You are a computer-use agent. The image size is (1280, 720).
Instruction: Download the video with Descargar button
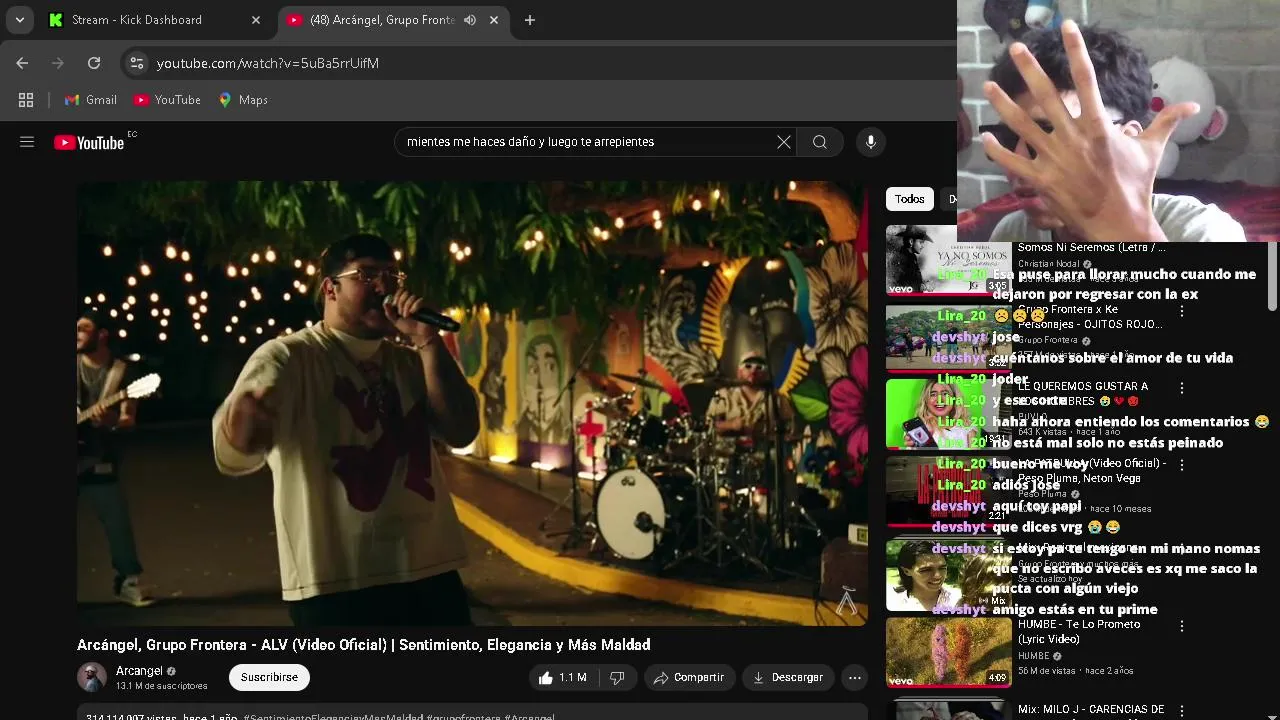pyautogui.click(x=788, y=677)
